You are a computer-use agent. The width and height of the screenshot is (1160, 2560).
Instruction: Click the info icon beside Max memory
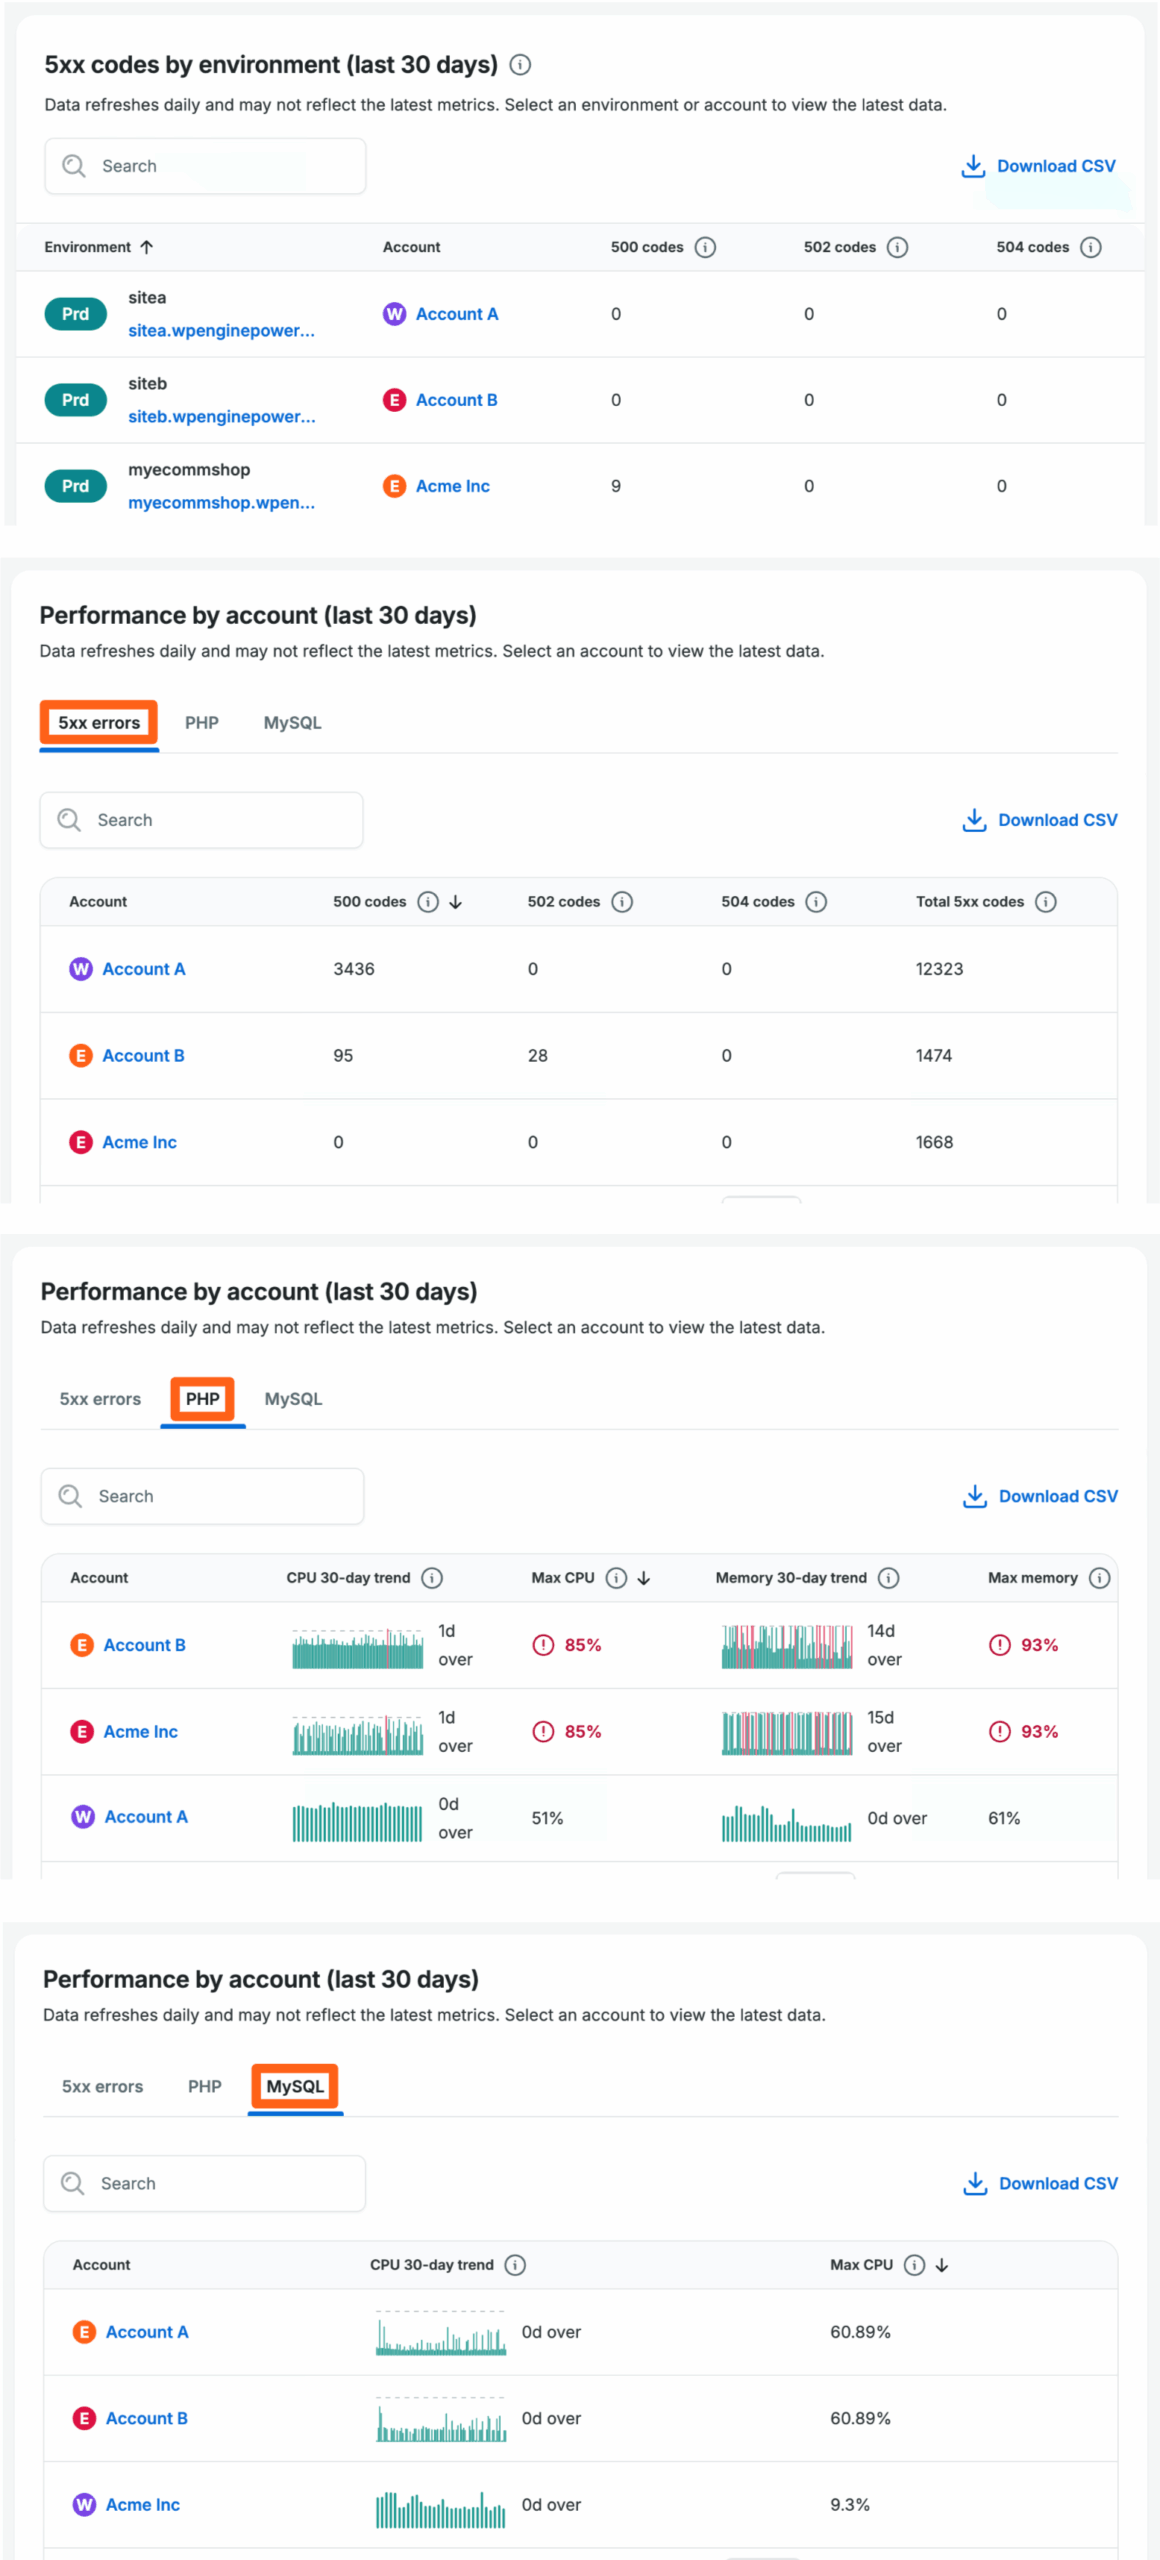pyautogui.click(x=1099, y=1578)
